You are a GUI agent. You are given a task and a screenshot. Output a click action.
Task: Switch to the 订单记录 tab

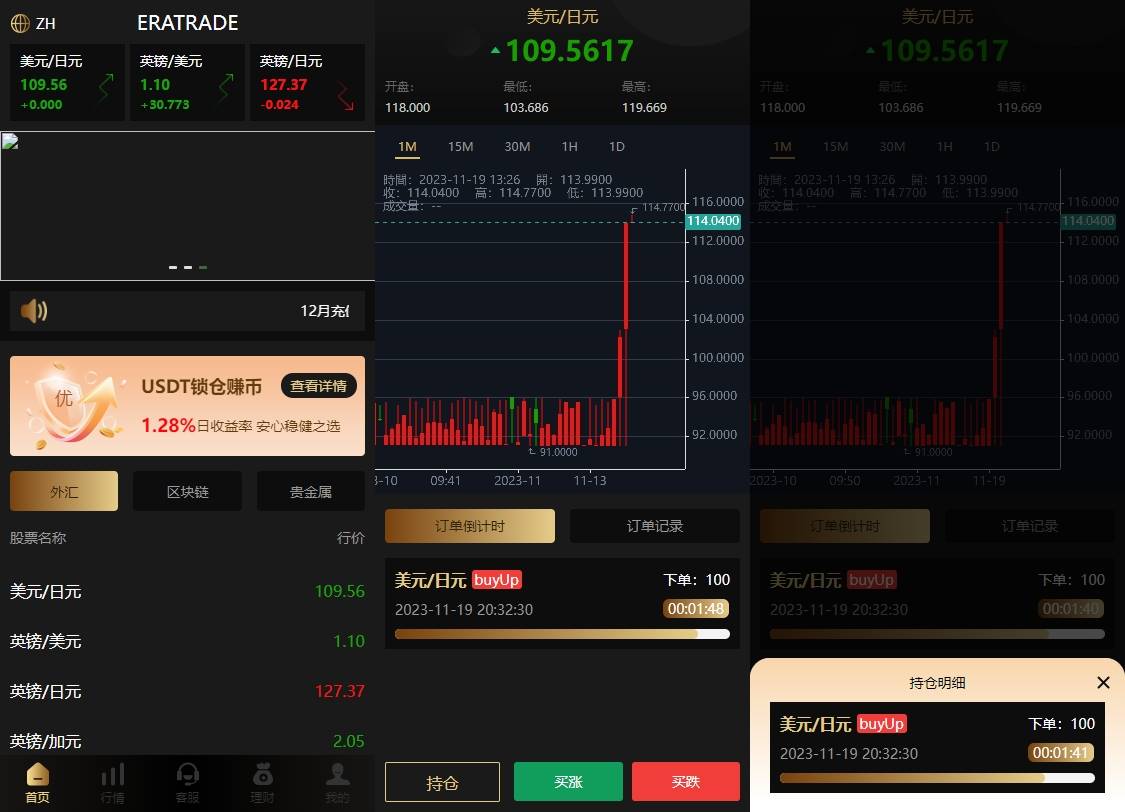click(x=655, y=525)
